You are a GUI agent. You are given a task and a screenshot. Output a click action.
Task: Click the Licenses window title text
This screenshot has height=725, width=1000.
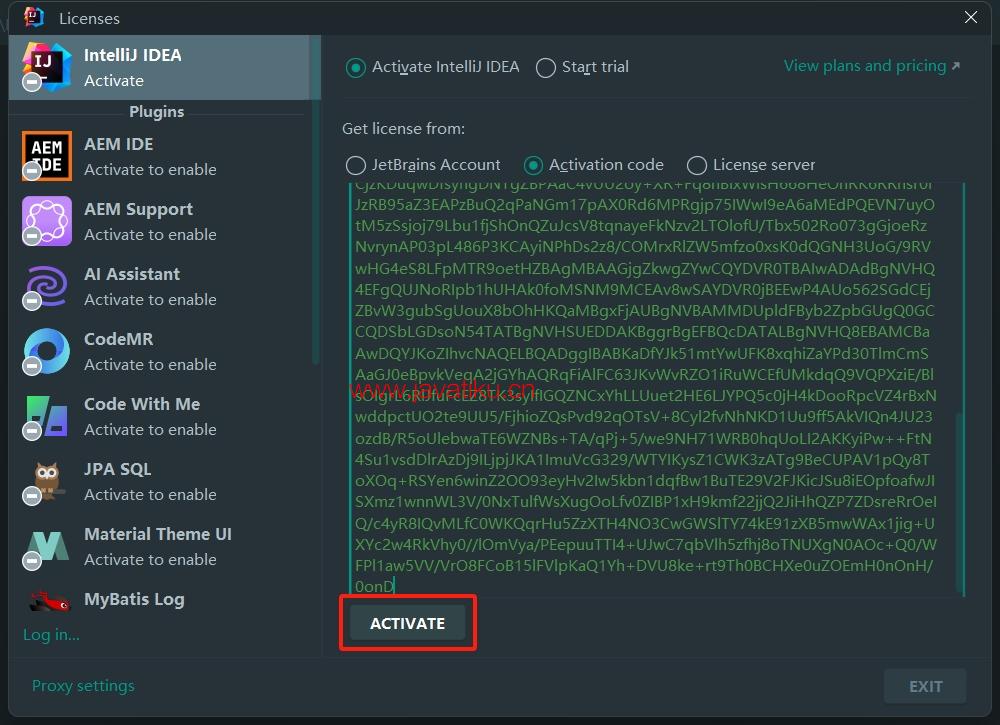(89, 18)
